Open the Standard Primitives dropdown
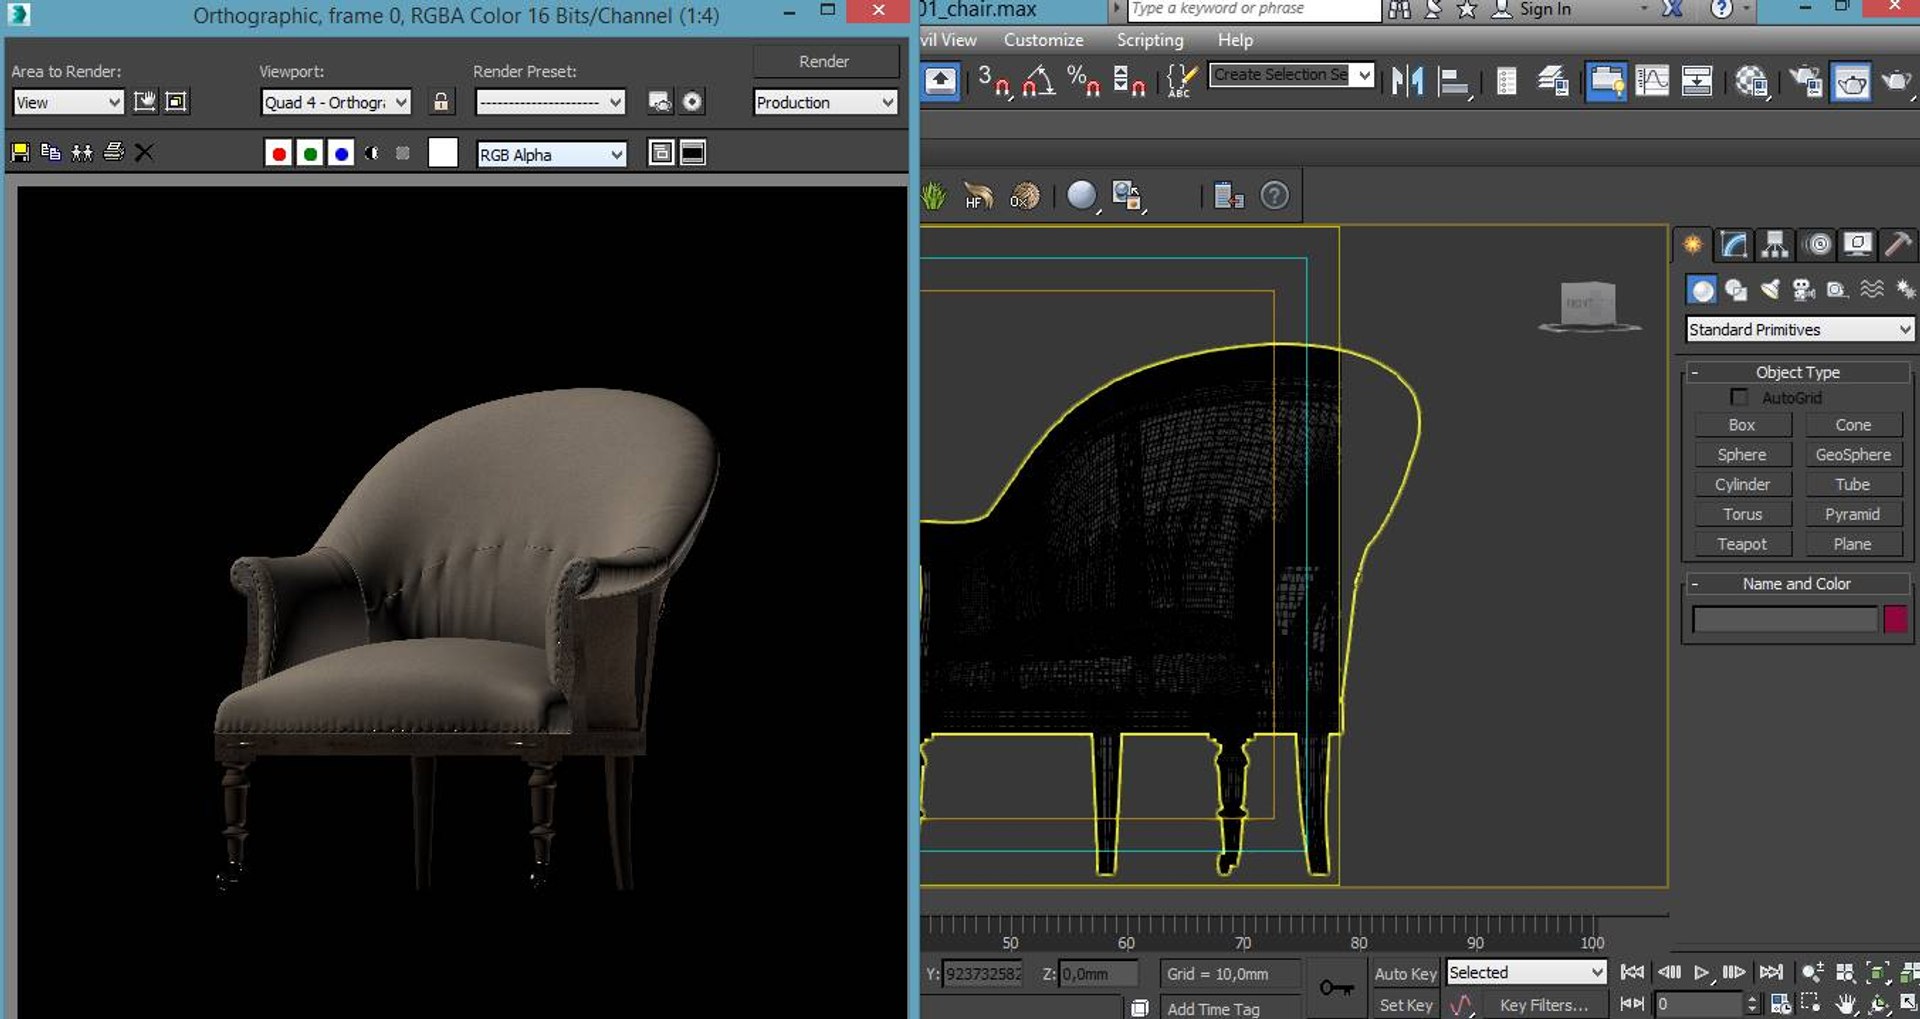Image resolution: width=1920 pixels, height=1019 pixels. tap(1800, 330)
